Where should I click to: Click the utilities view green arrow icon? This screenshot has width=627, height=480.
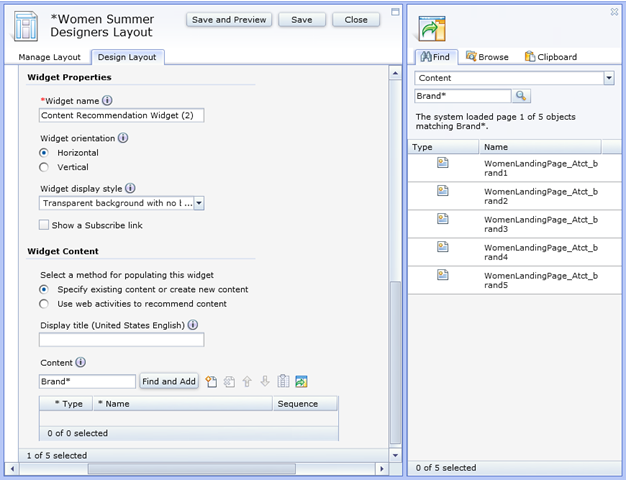pyautogui.click(x=432, y=29)
